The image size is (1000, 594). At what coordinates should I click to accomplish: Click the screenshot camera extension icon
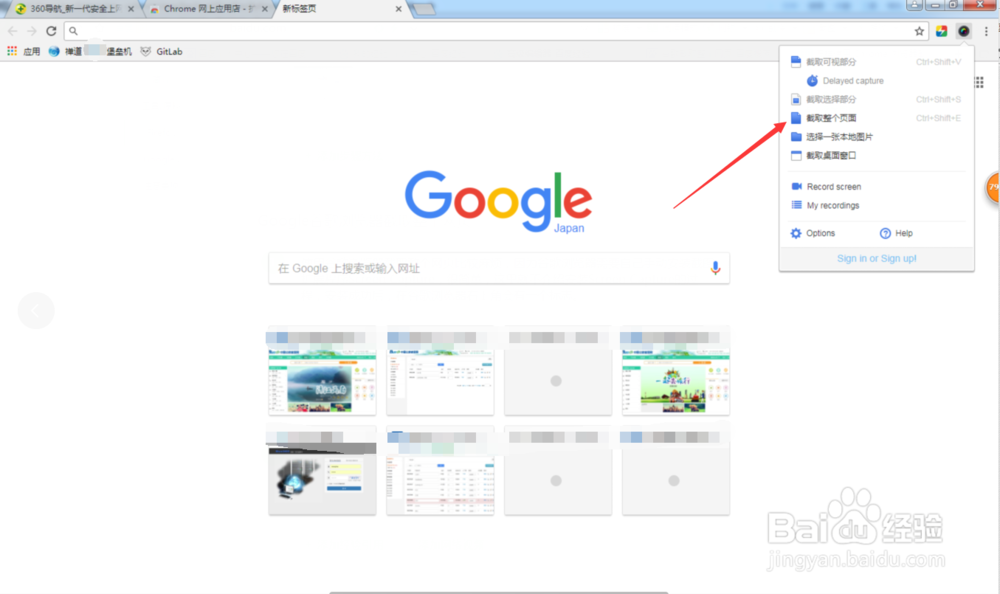point(964,31)
